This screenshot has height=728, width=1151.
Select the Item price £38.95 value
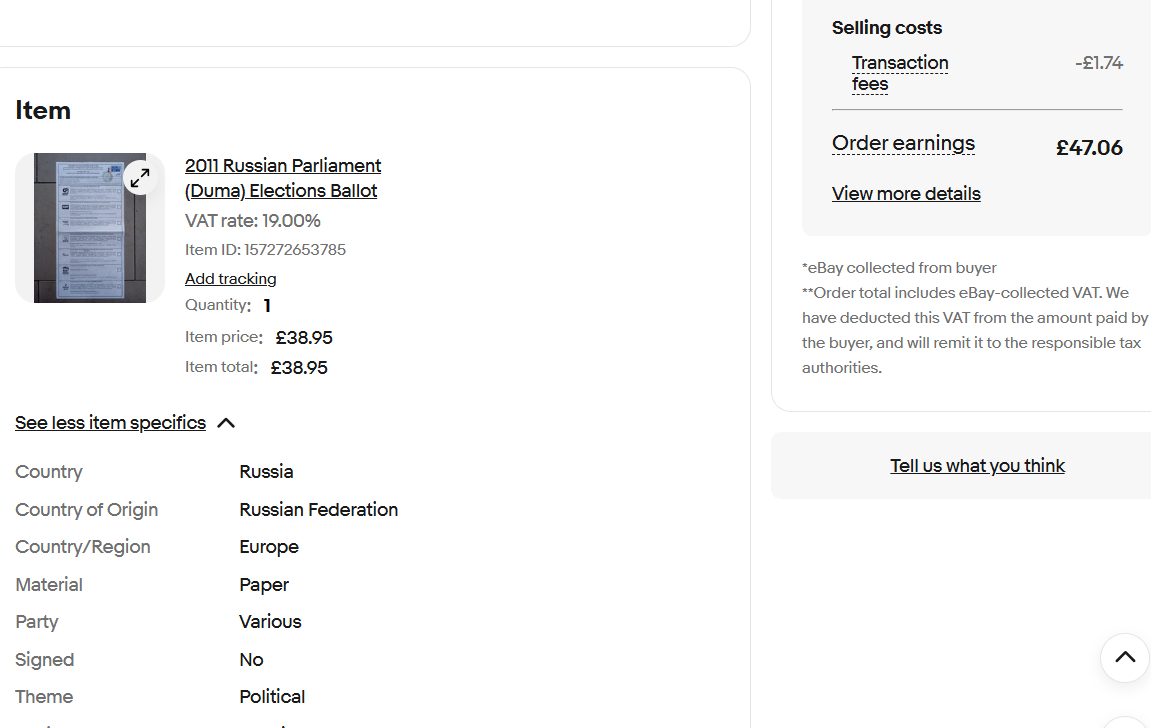[304, 338]
